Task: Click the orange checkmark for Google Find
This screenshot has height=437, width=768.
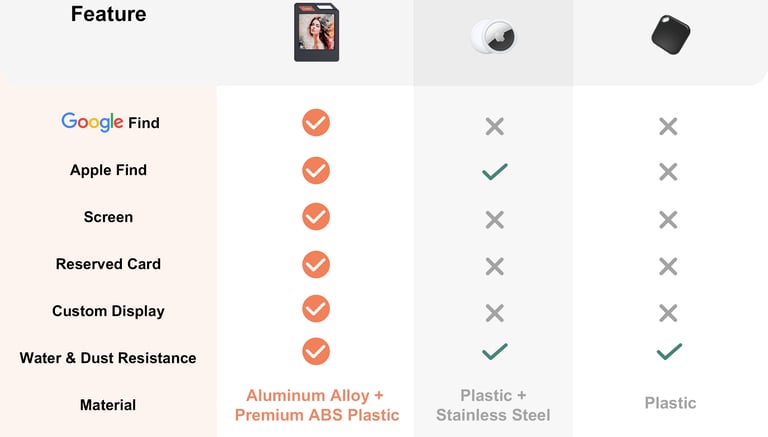Action: pyautogui.click(x=316, y=122)
